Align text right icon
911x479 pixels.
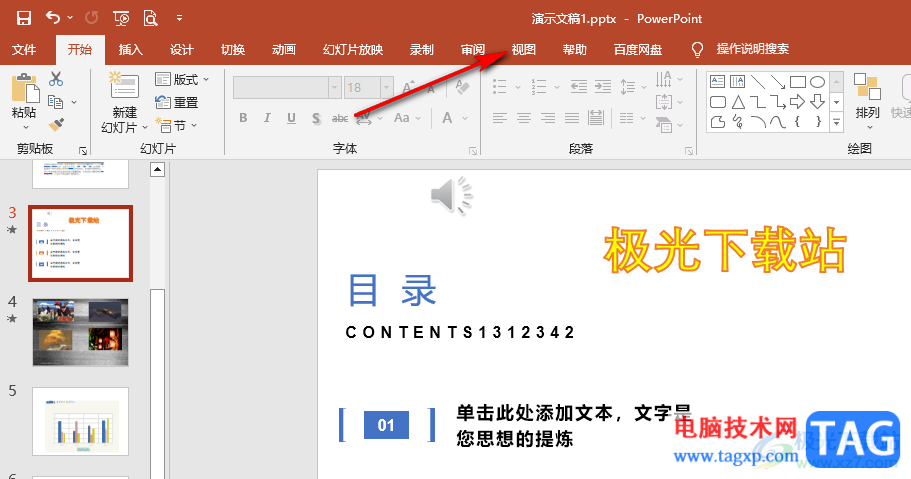point(548,119)
